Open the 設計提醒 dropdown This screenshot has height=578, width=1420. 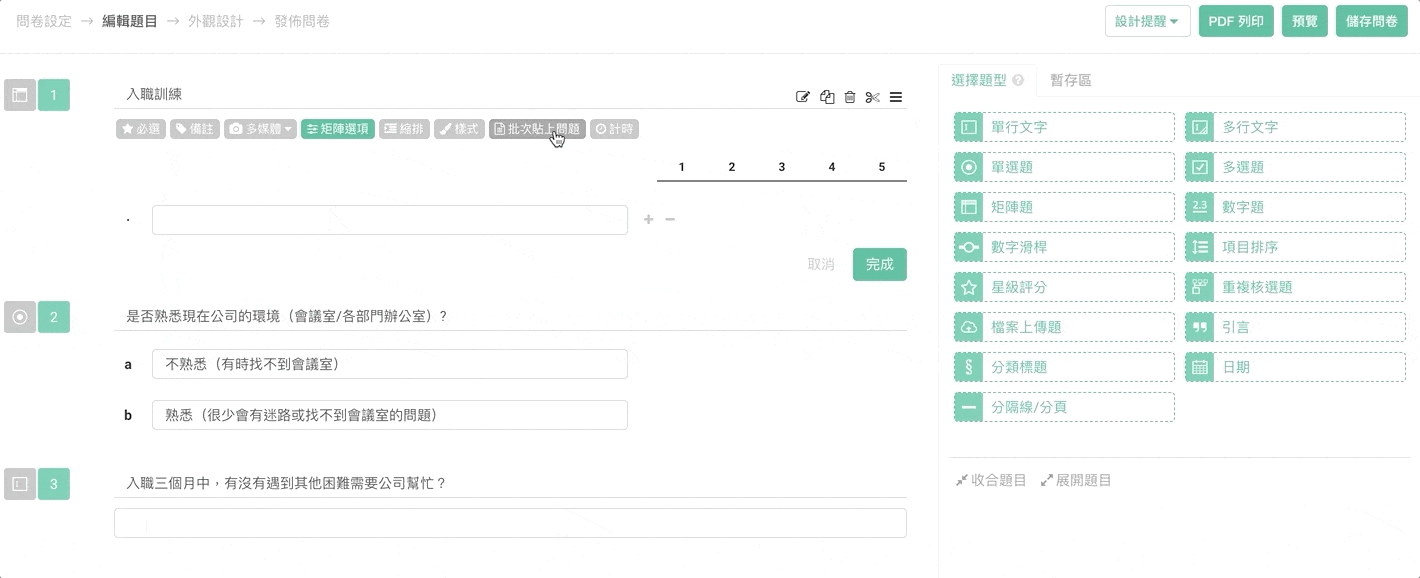pos(1147,21)
